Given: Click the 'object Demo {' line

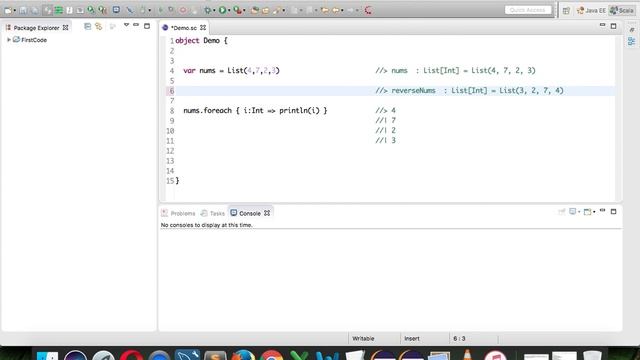Looking at the screenshot, I should (x=201, y=41).
